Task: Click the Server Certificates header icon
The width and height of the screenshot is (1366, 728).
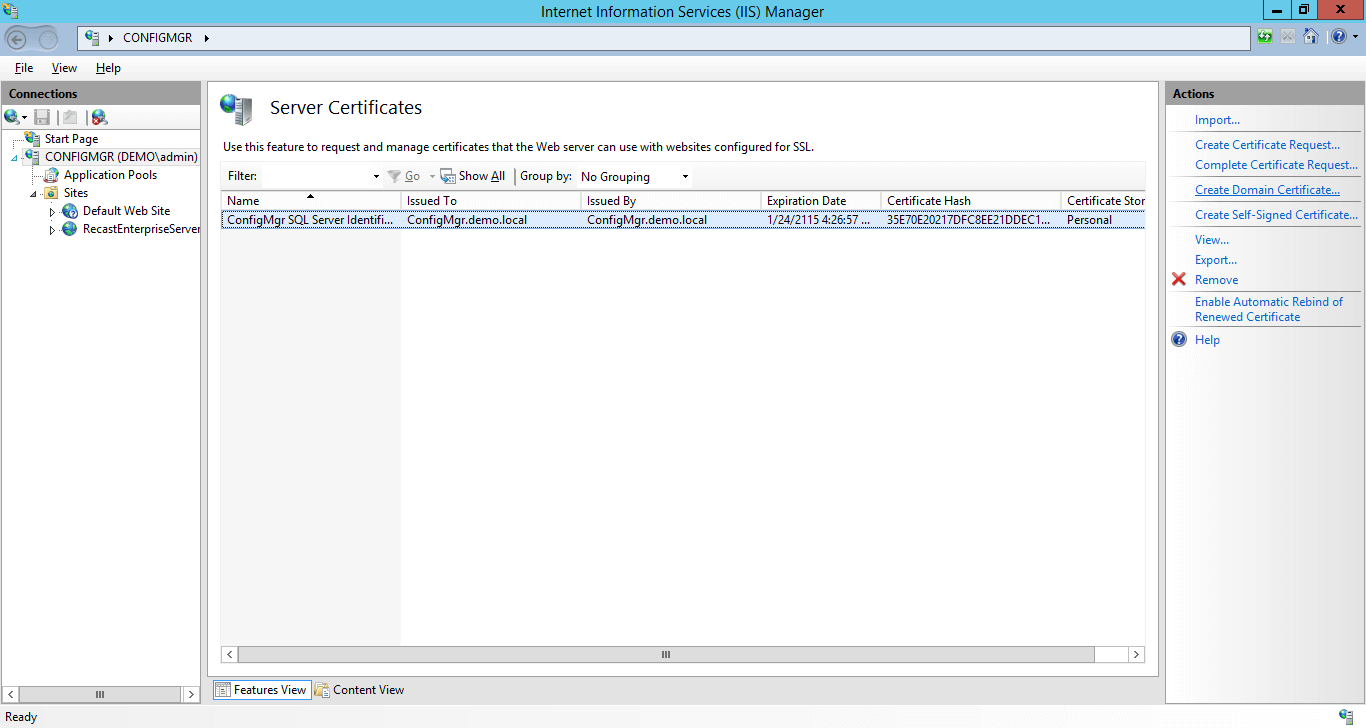Action: 237,109
